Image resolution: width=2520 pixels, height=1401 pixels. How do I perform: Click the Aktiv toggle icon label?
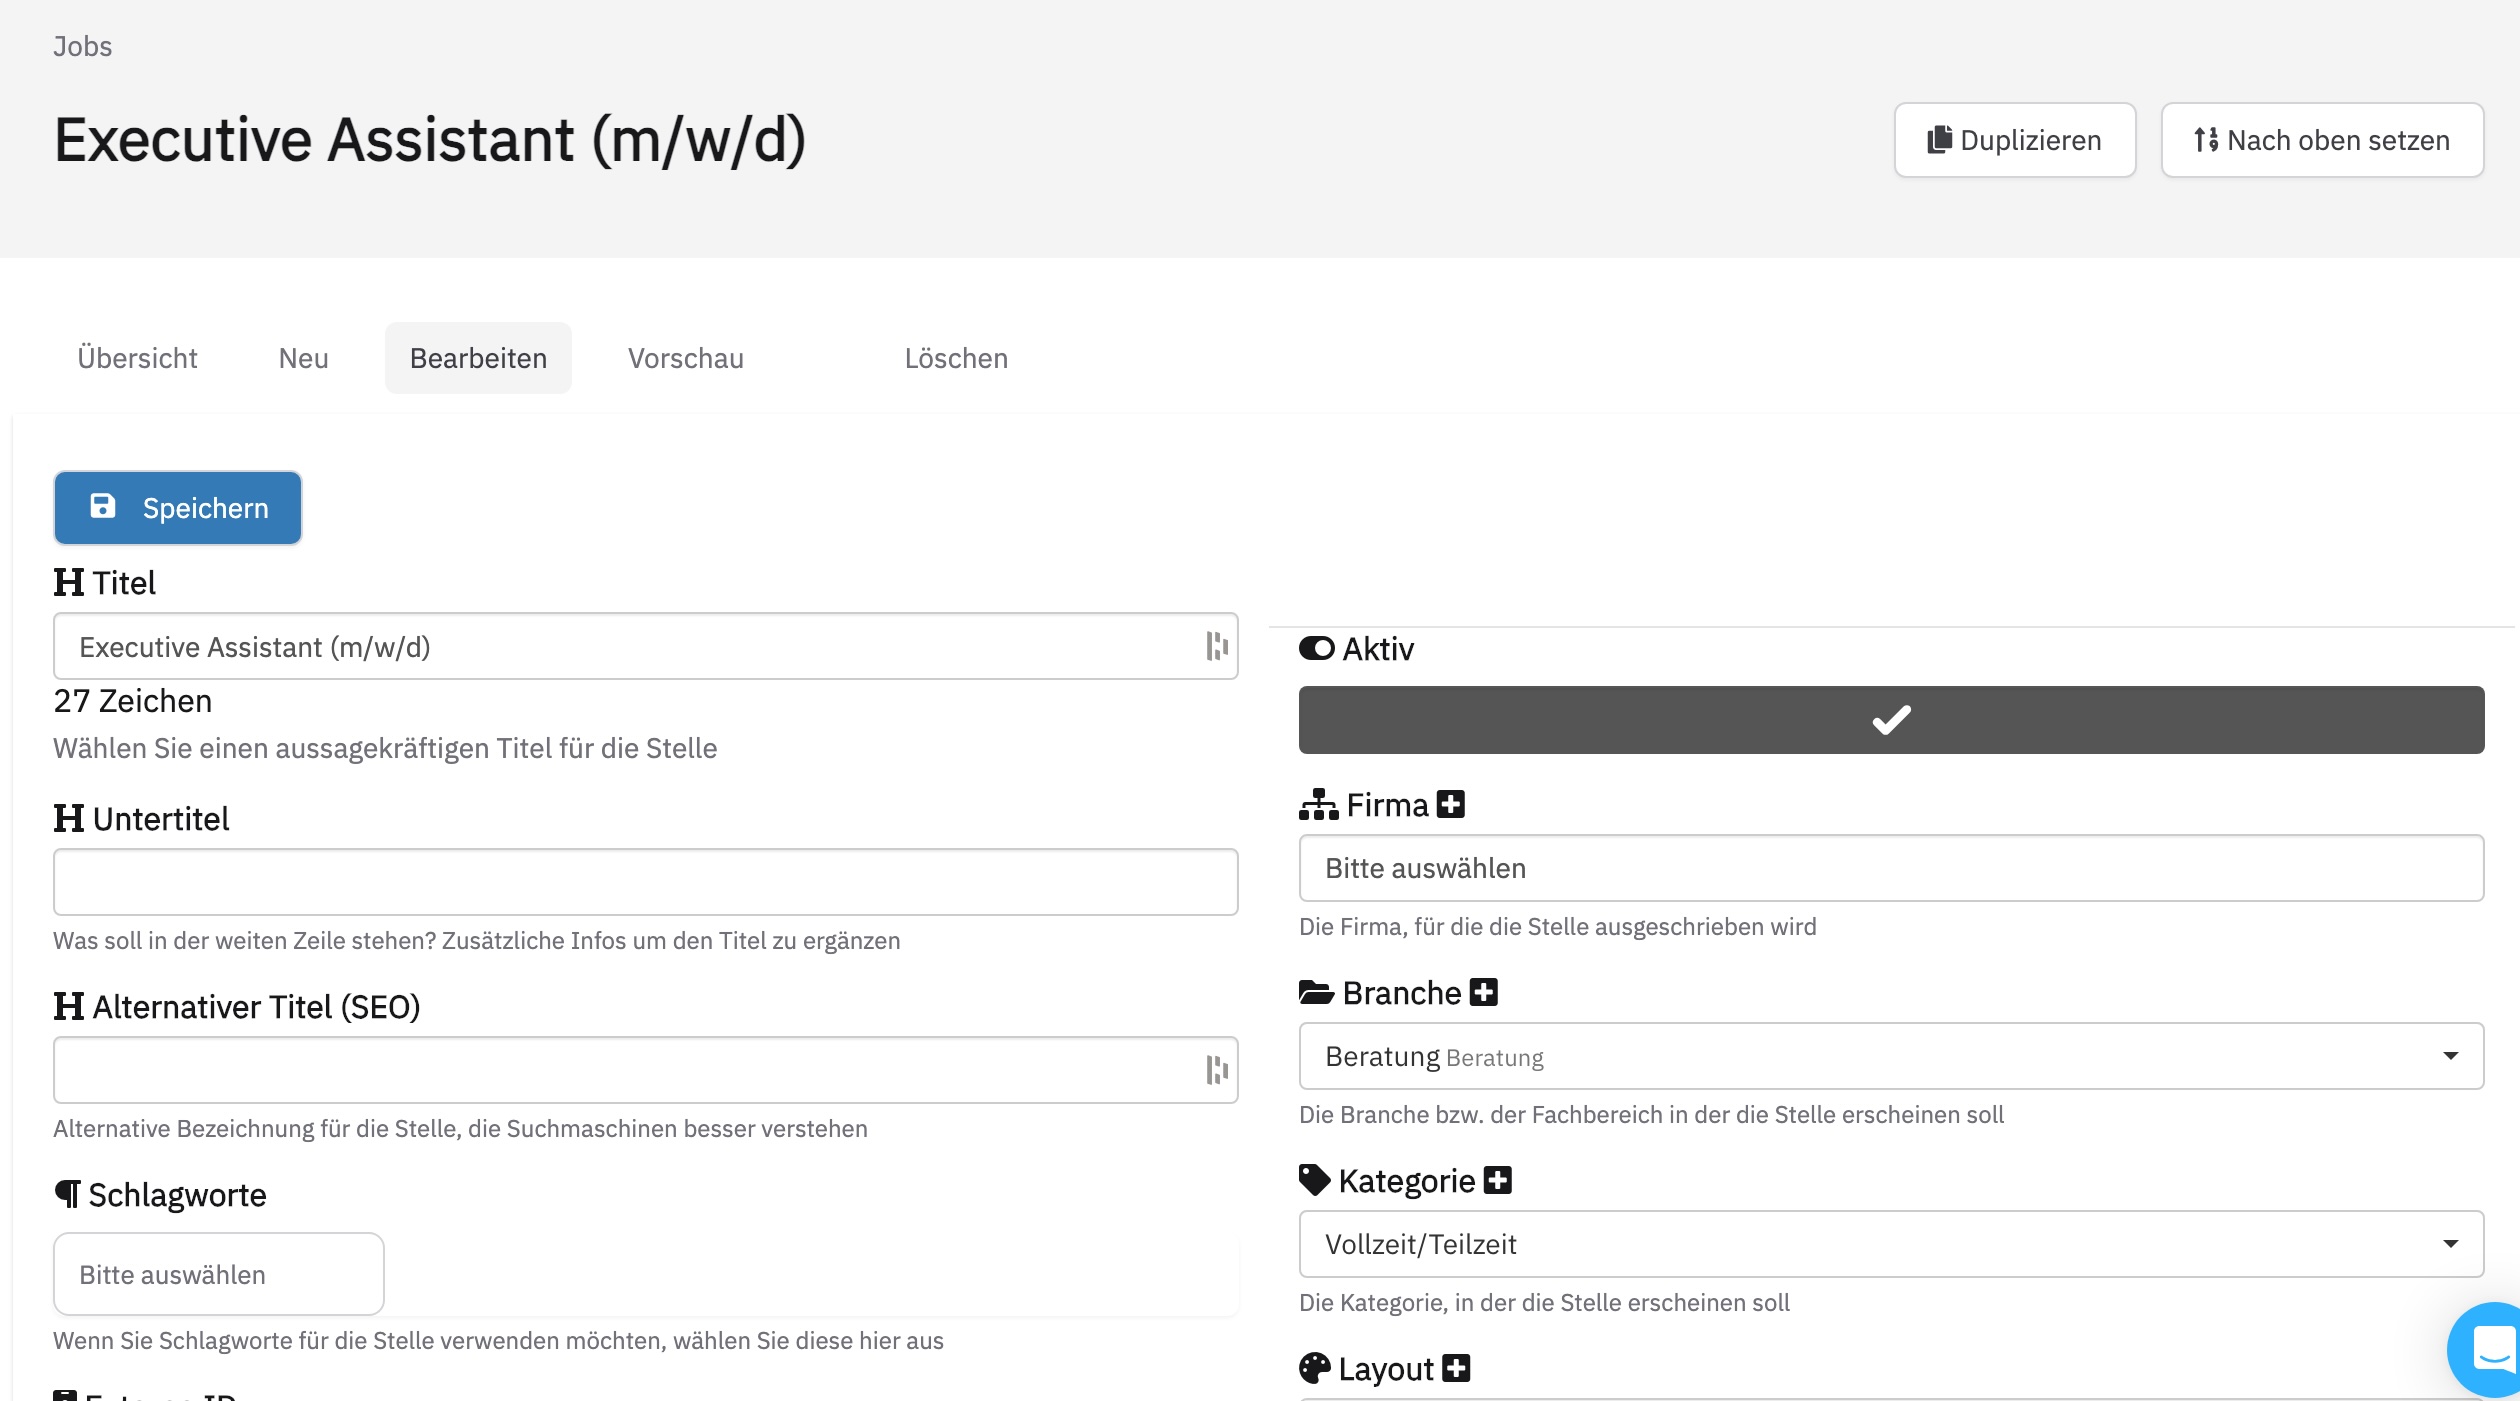1316,648
